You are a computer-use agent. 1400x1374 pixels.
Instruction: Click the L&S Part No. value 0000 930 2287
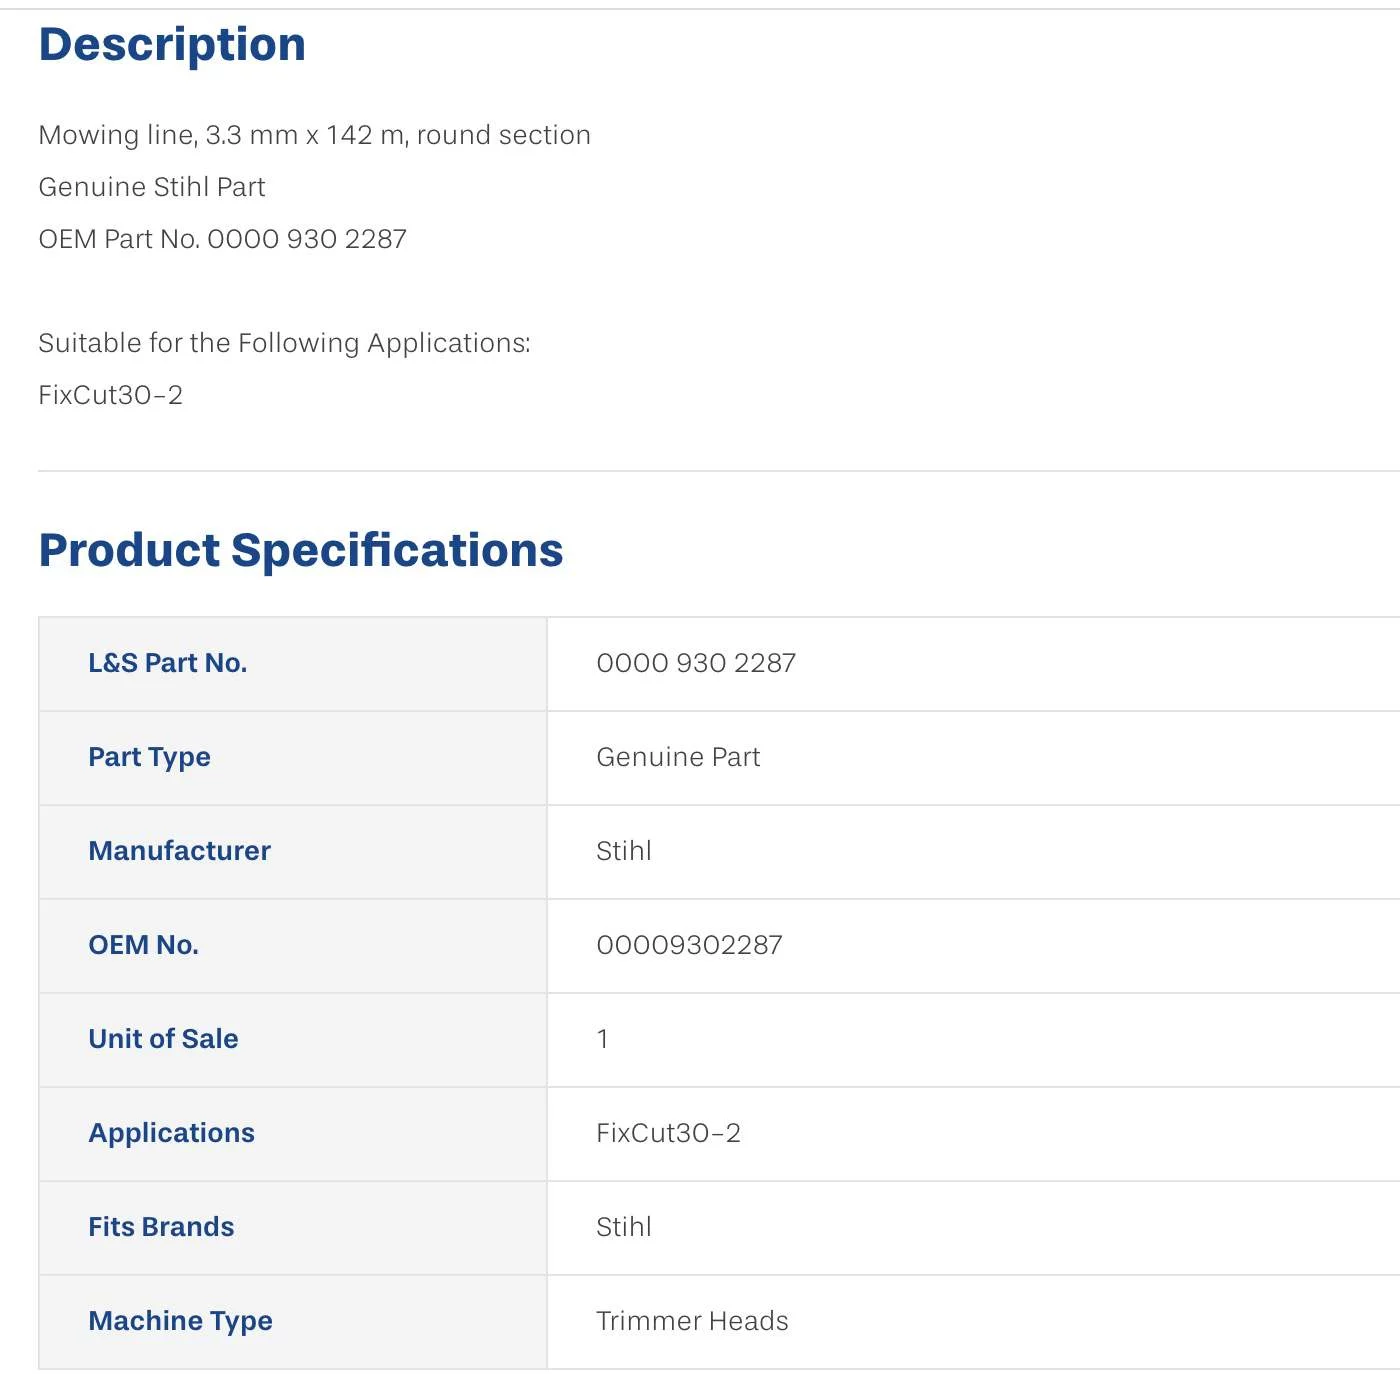[x=696, y=663]
